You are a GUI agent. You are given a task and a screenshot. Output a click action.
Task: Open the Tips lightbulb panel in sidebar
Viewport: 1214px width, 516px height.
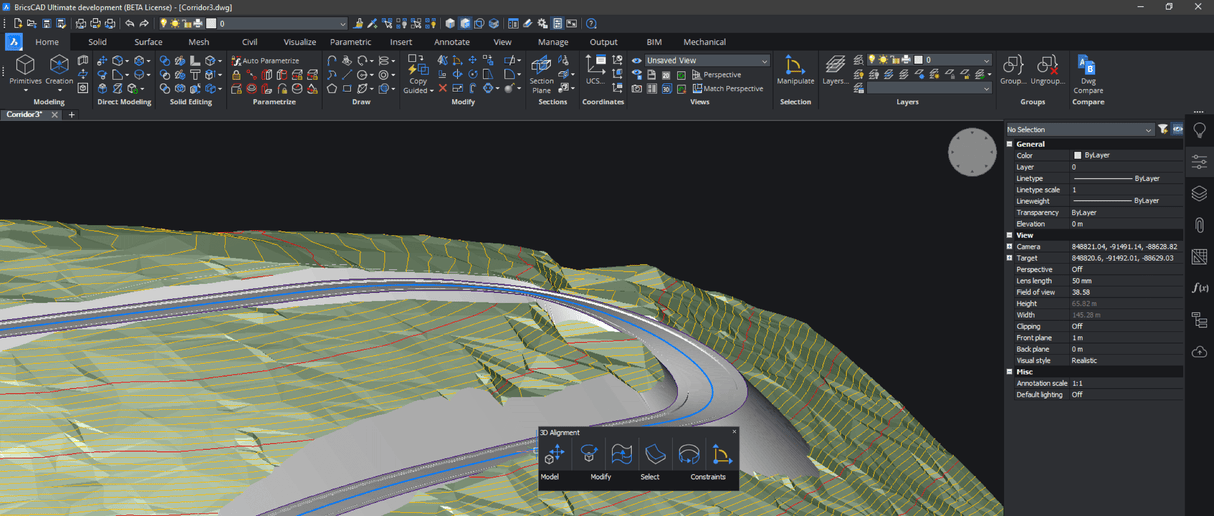(1200, 130)
